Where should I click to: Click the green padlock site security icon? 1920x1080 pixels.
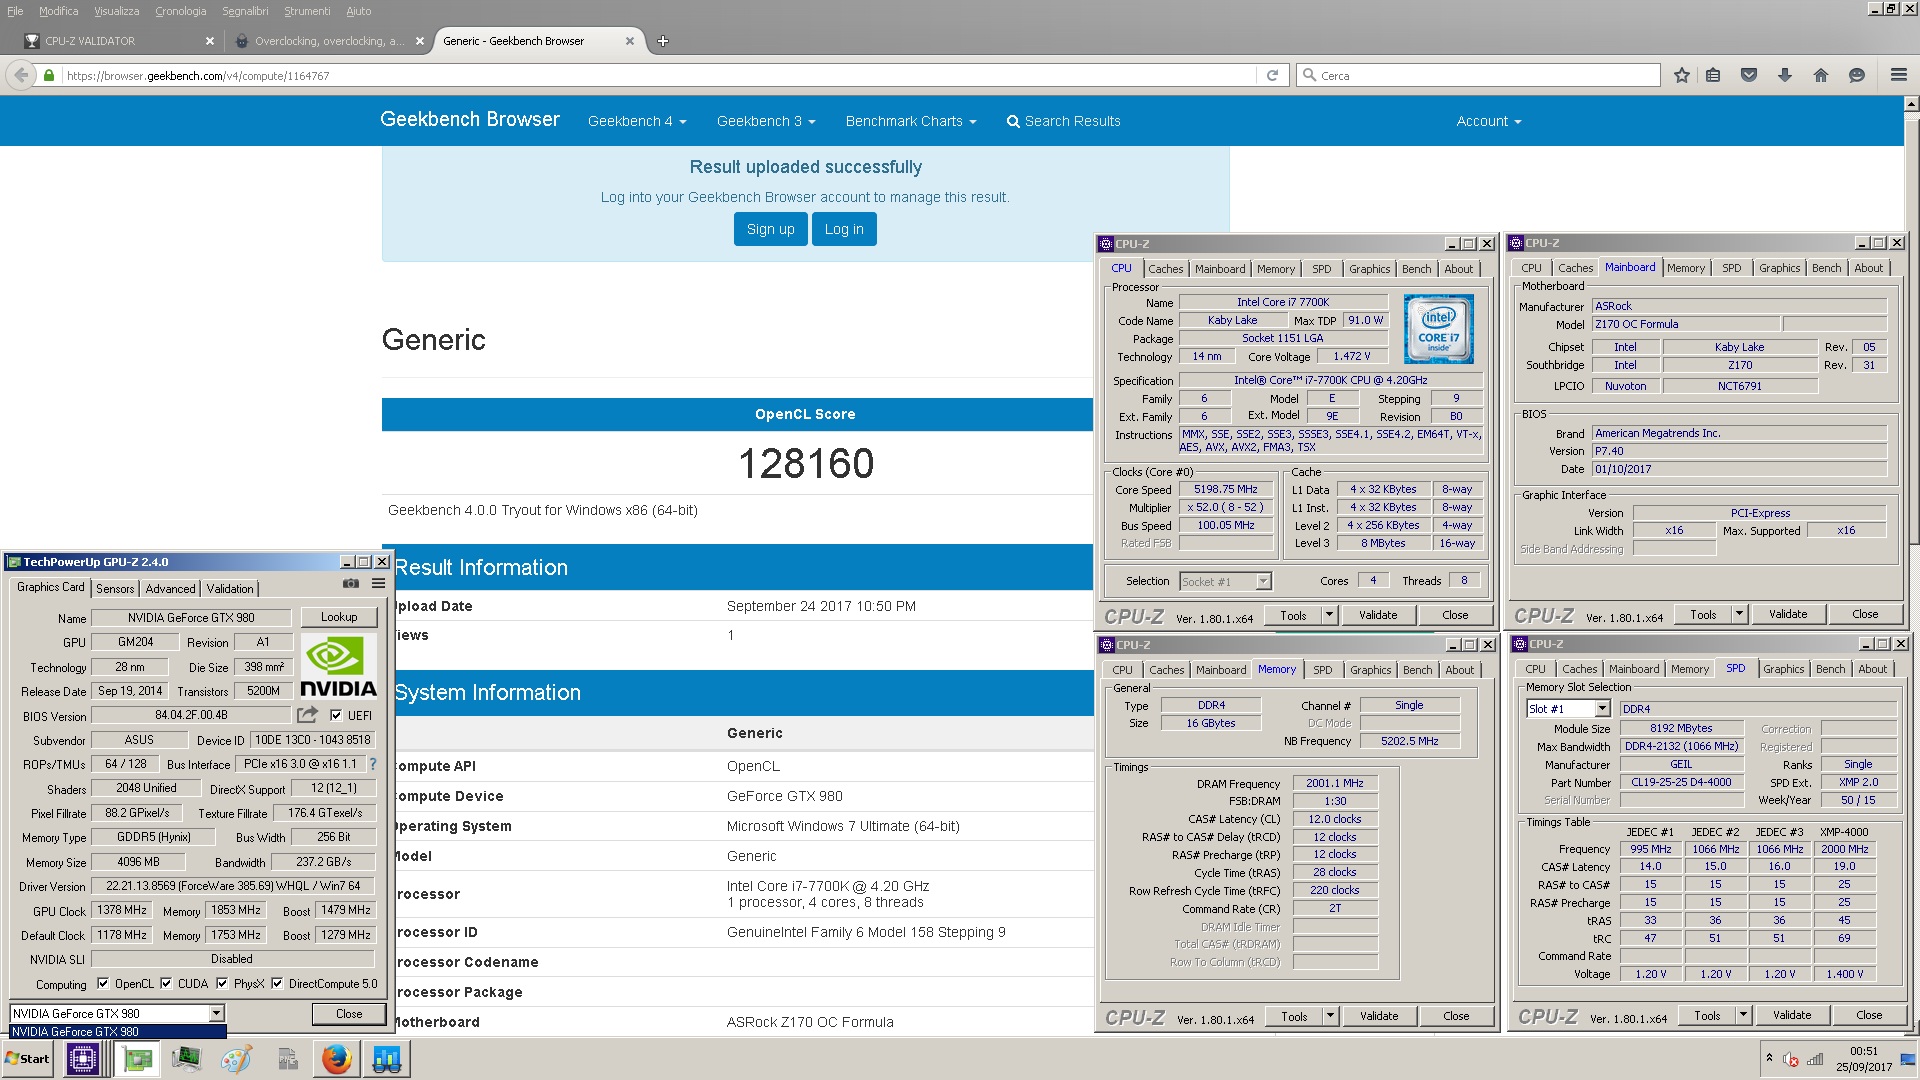tap(49, 75)
